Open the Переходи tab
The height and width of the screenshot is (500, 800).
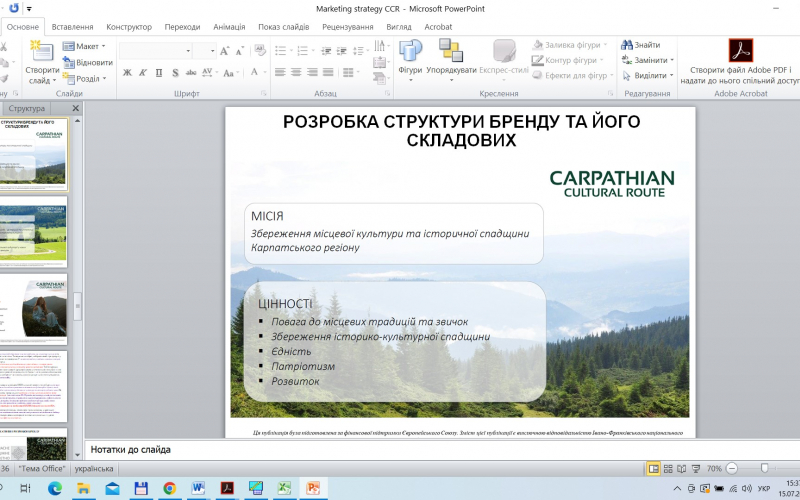(182, 27)
